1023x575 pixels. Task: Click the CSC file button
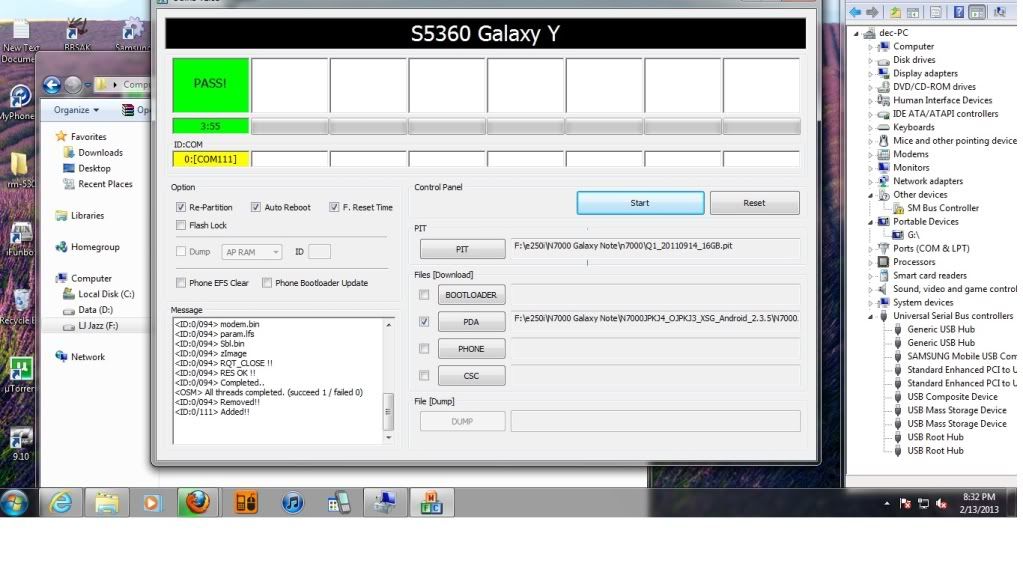pos(471,376)
